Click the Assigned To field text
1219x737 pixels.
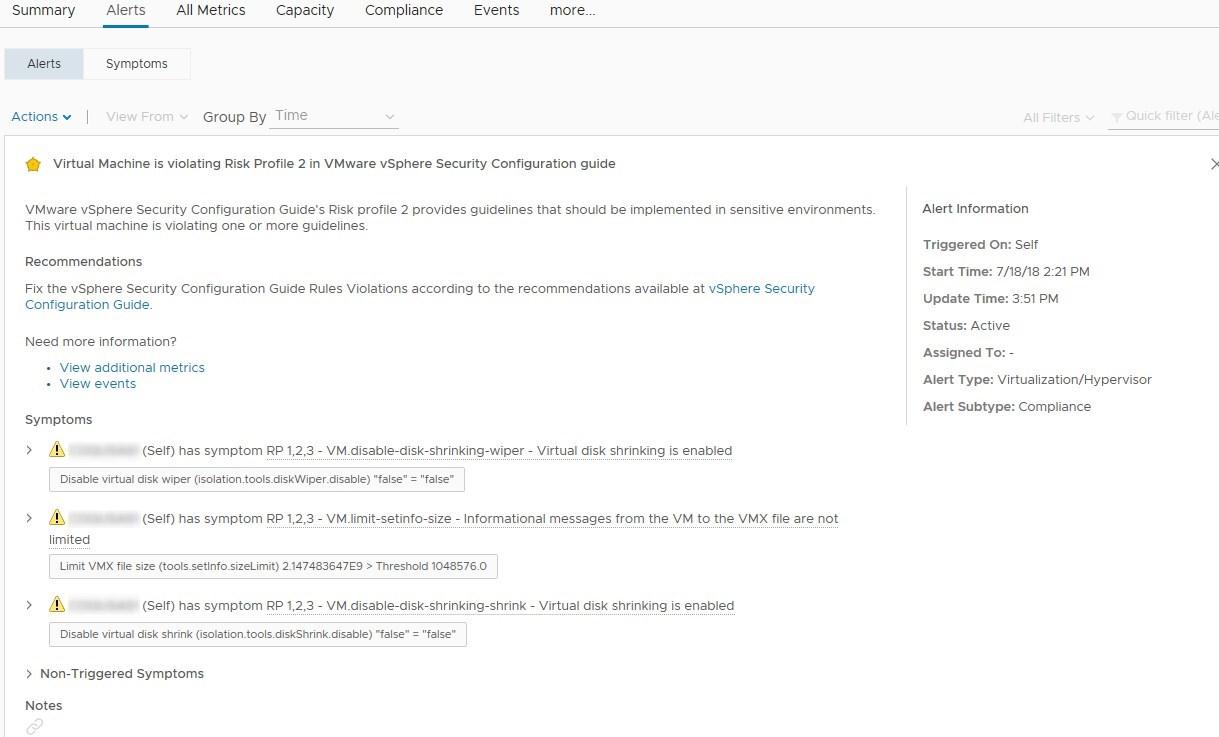(968, 353)
